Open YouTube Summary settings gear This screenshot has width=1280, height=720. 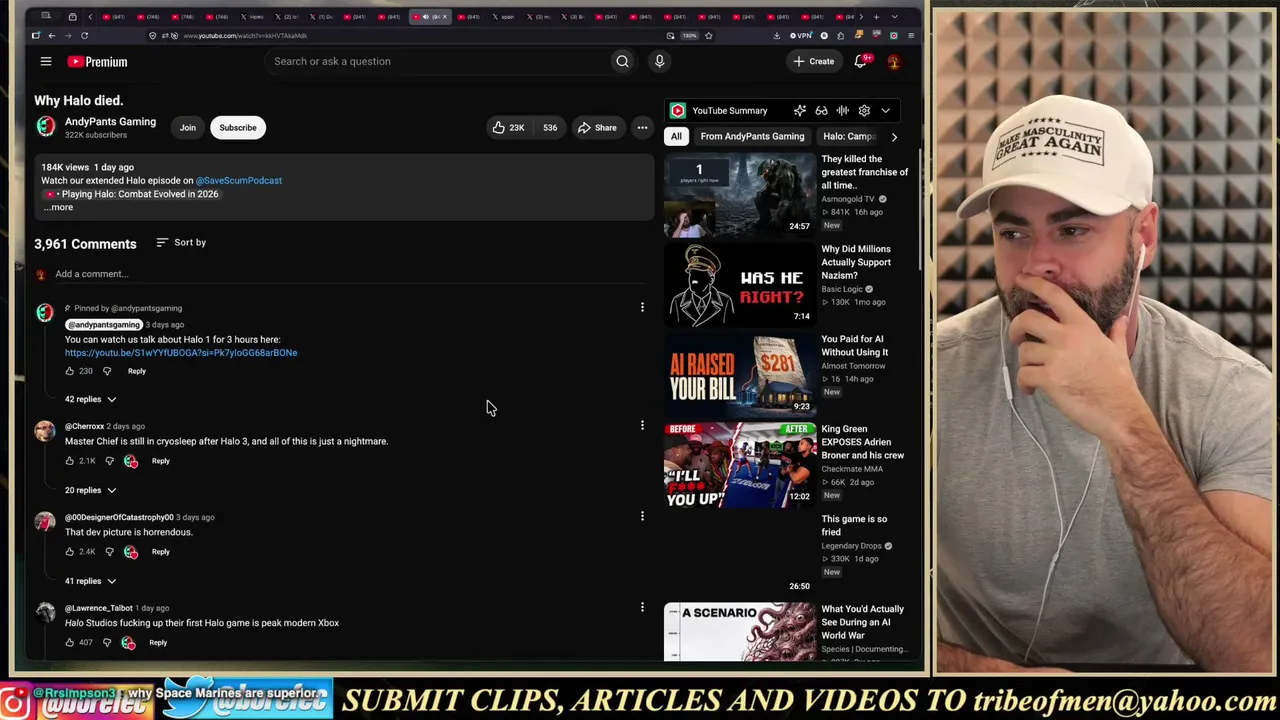click(x=864, y=111)
